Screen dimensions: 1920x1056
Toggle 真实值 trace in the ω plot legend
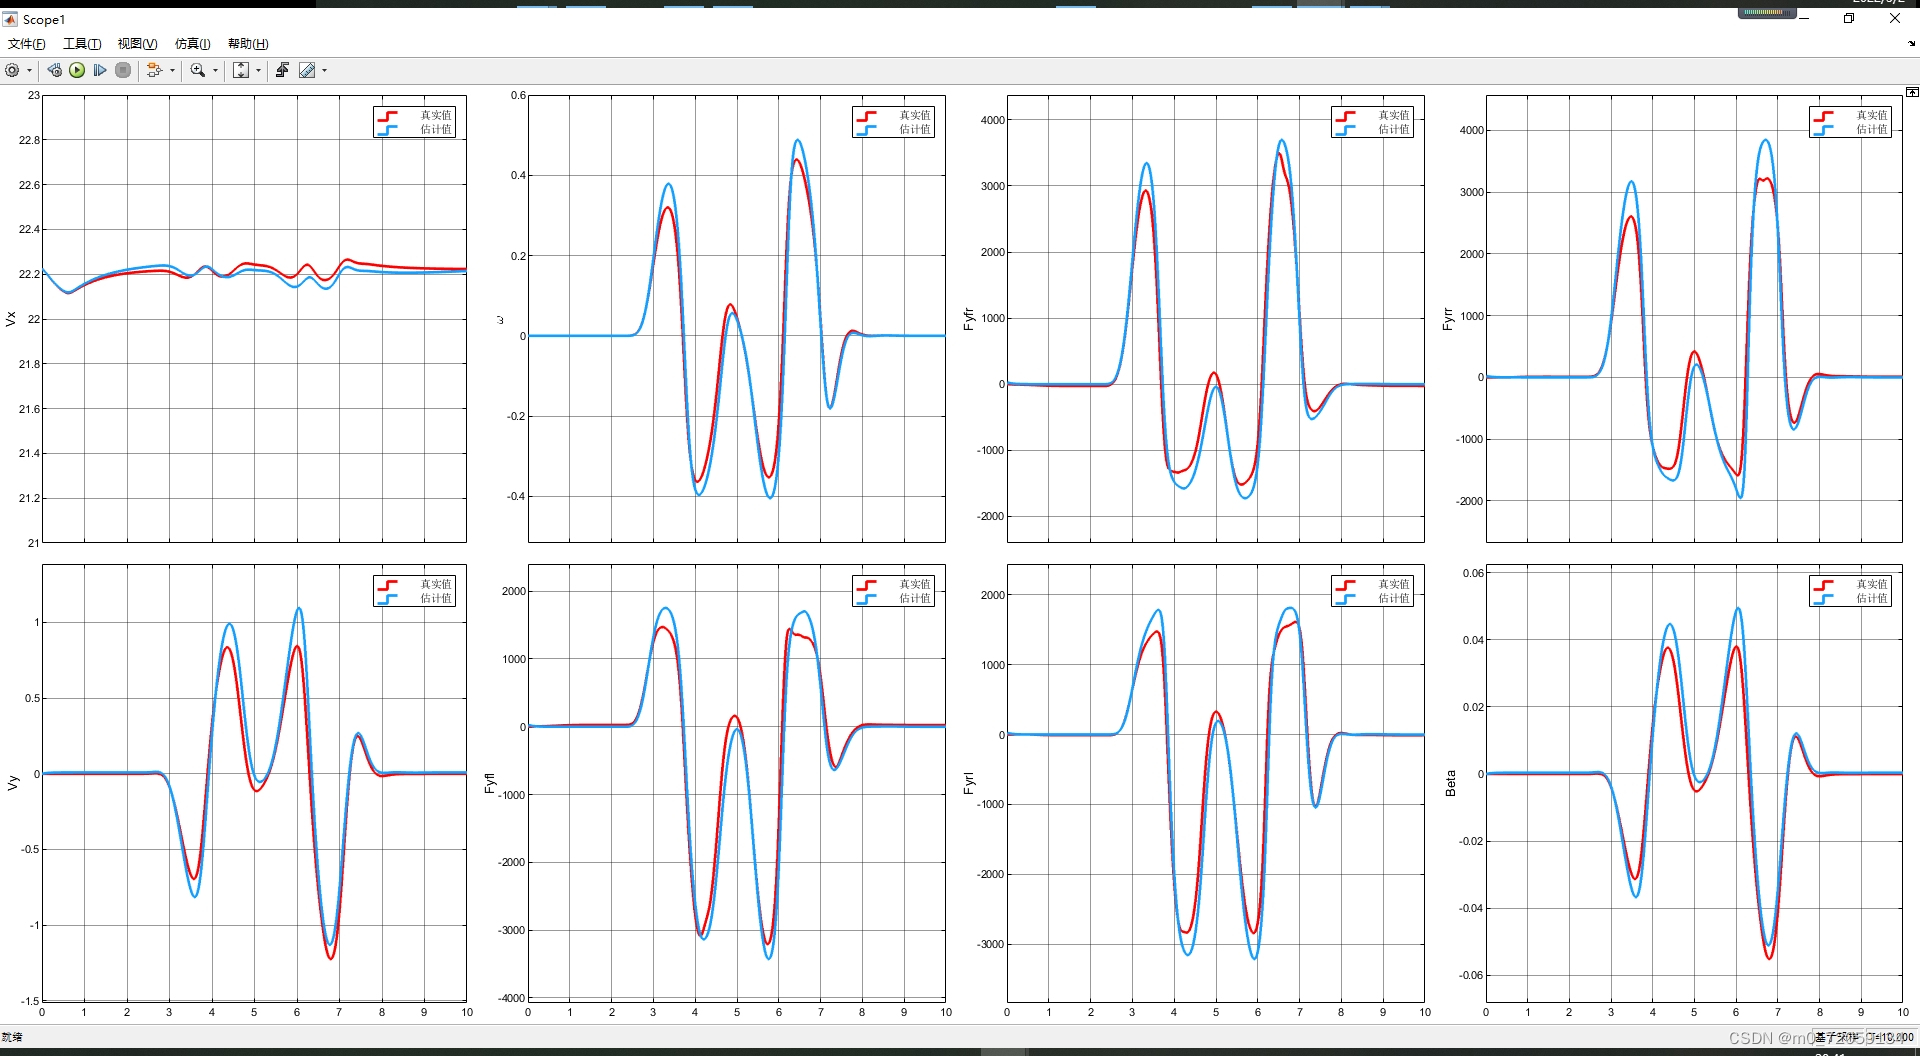coord(914,115)
